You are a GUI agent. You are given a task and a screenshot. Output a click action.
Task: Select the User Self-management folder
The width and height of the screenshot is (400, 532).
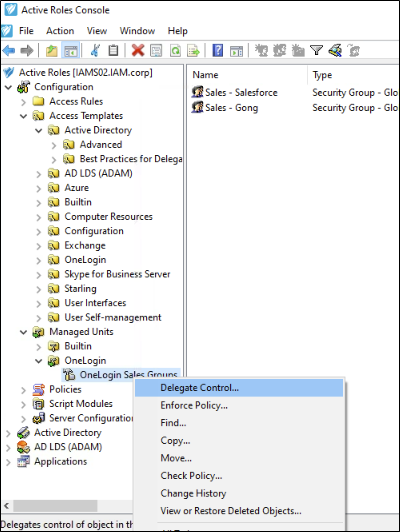tap(113, 318)
